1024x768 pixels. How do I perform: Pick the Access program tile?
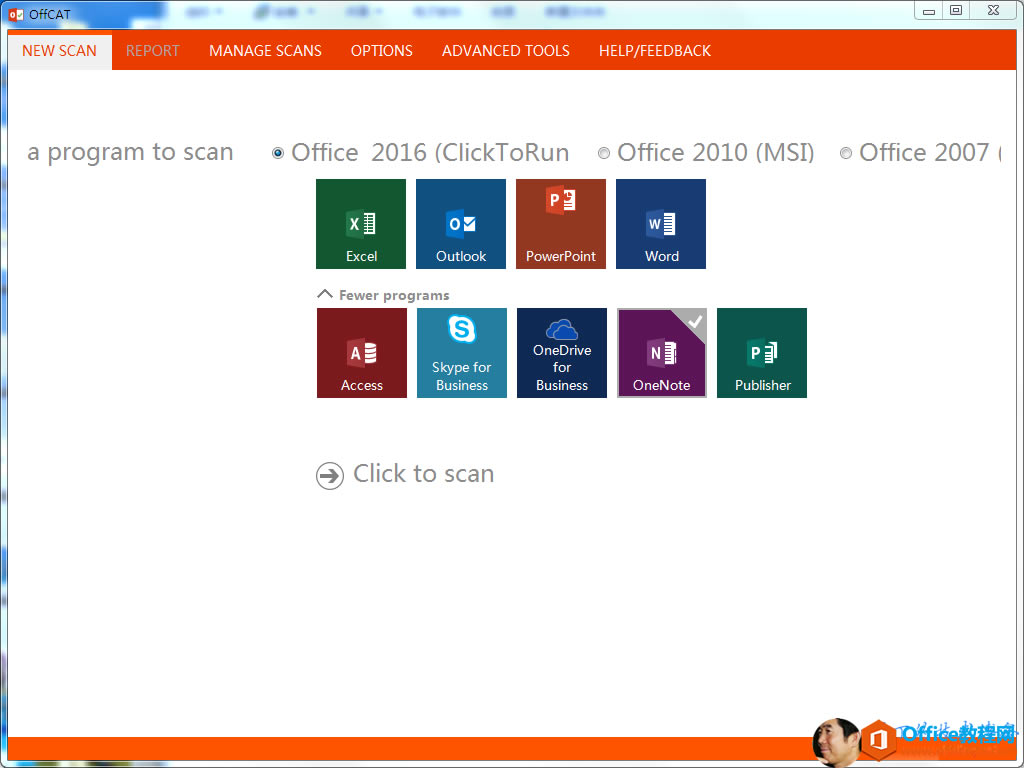point(361,352)
